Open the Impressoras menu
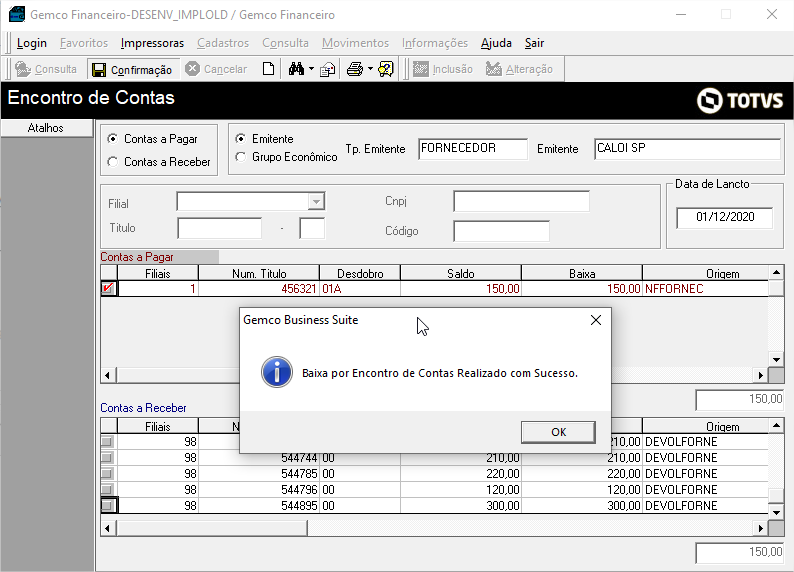 [x=152, y=43]
